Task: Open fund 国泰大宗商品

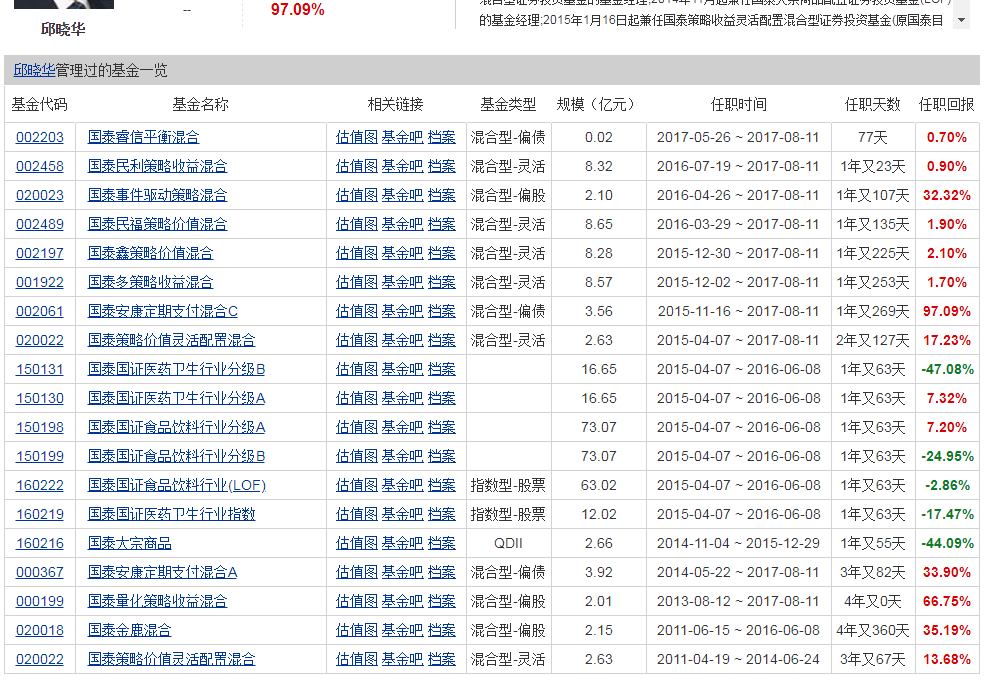Action: coord(129,543)
